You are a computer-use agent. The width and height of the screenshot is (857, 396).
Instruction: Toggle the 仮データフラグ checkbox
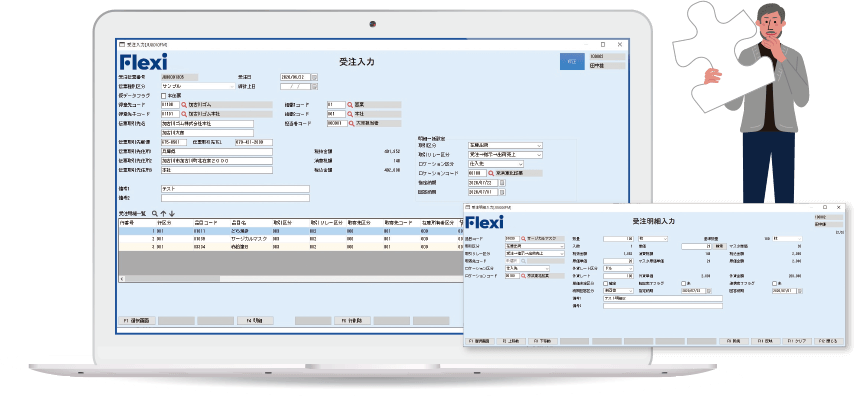(163, 96)
